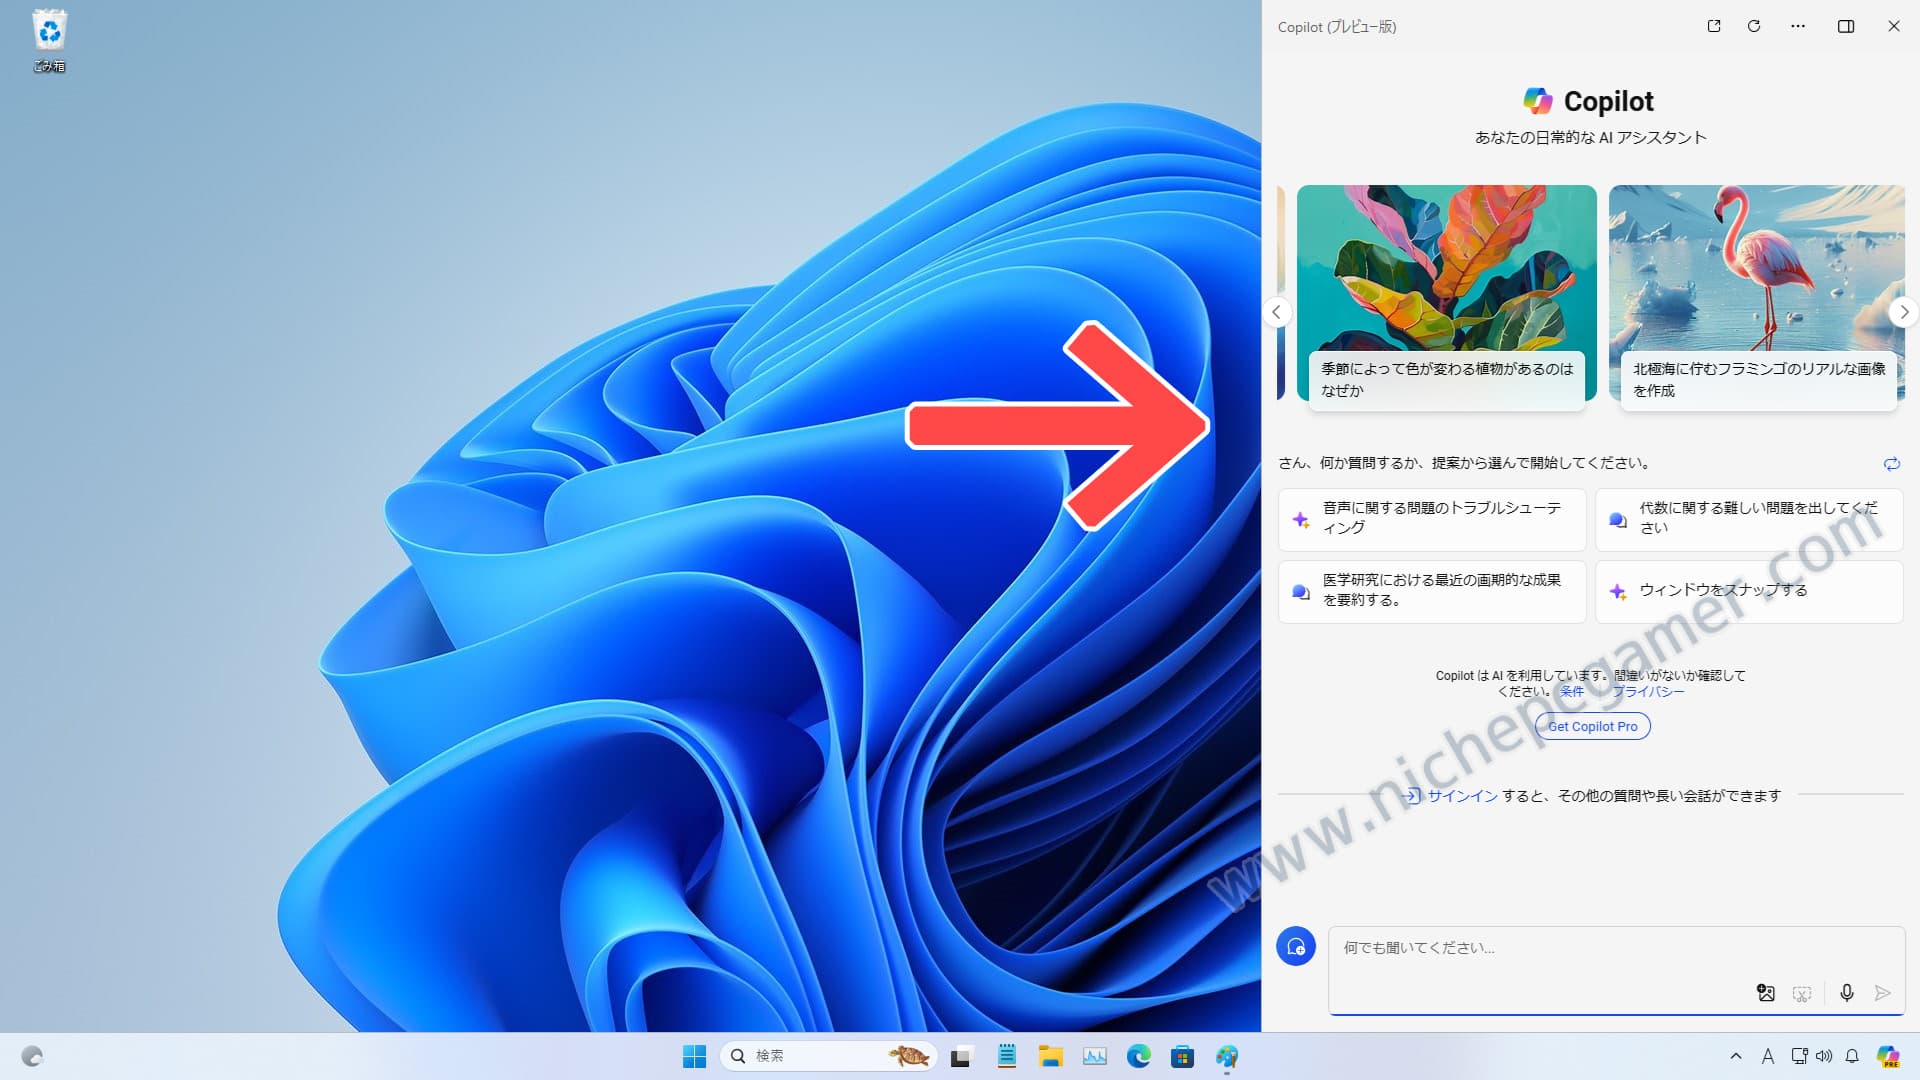Choose the audio troubleshooting suggestion
Viewport: 1920px width, 1080px height.
(1432, 519)
